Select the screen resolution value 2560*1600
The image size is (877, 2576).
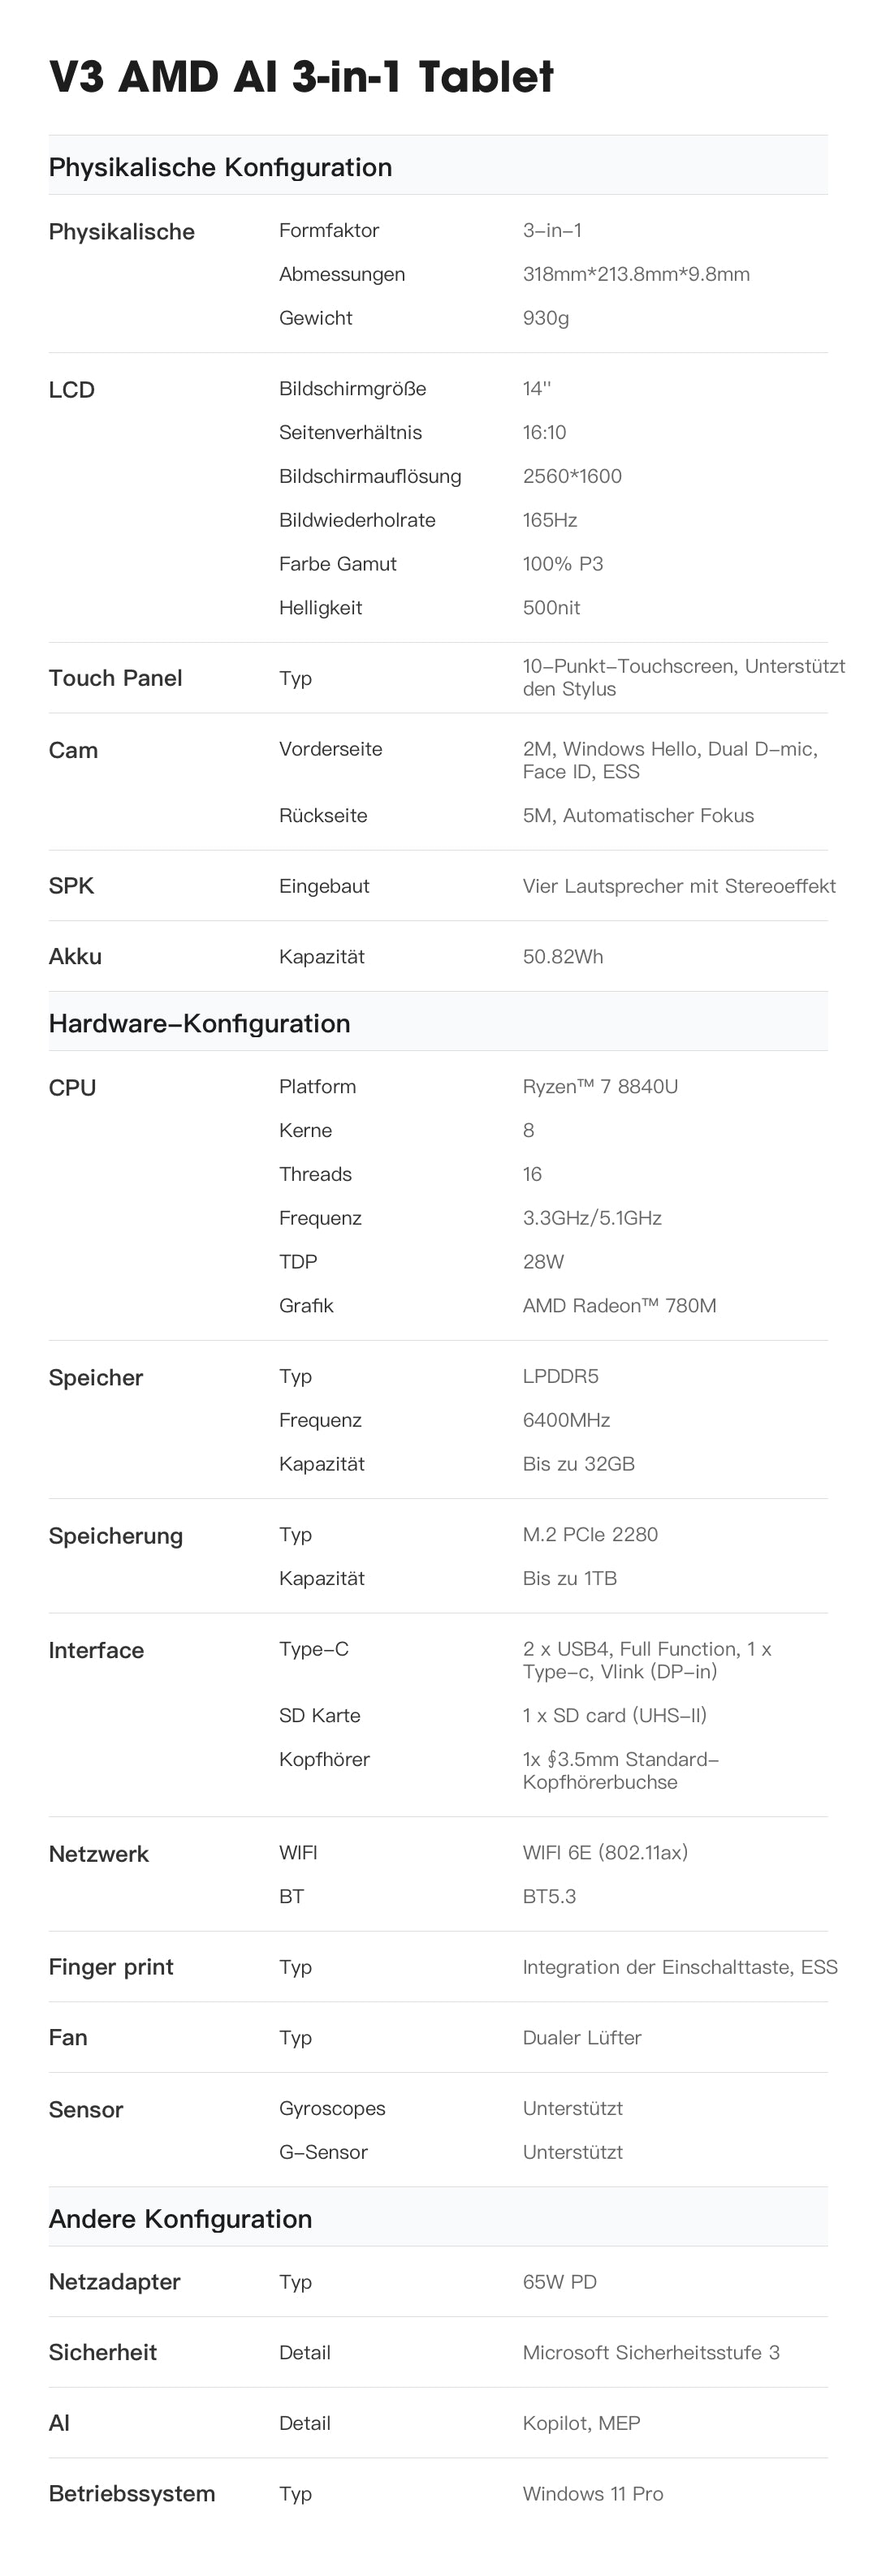[x=572, y=476]
